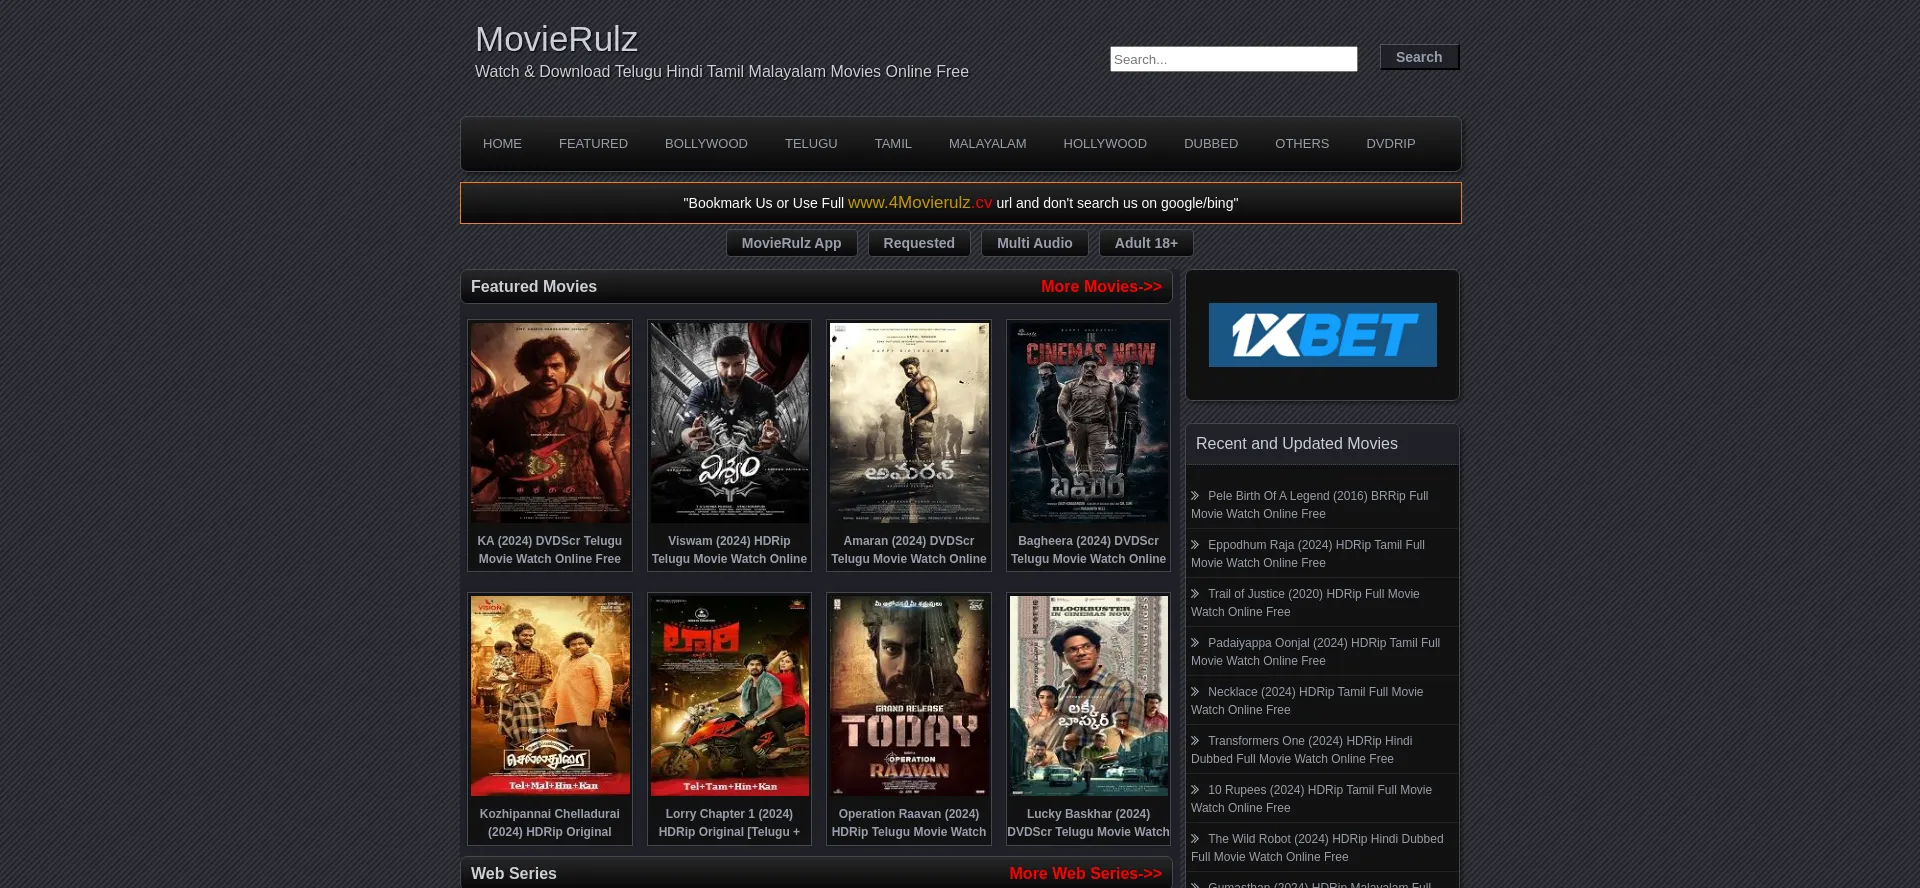Open the KA (2024) movie poster
The image size is (1920, 888).
coord(550,422)
